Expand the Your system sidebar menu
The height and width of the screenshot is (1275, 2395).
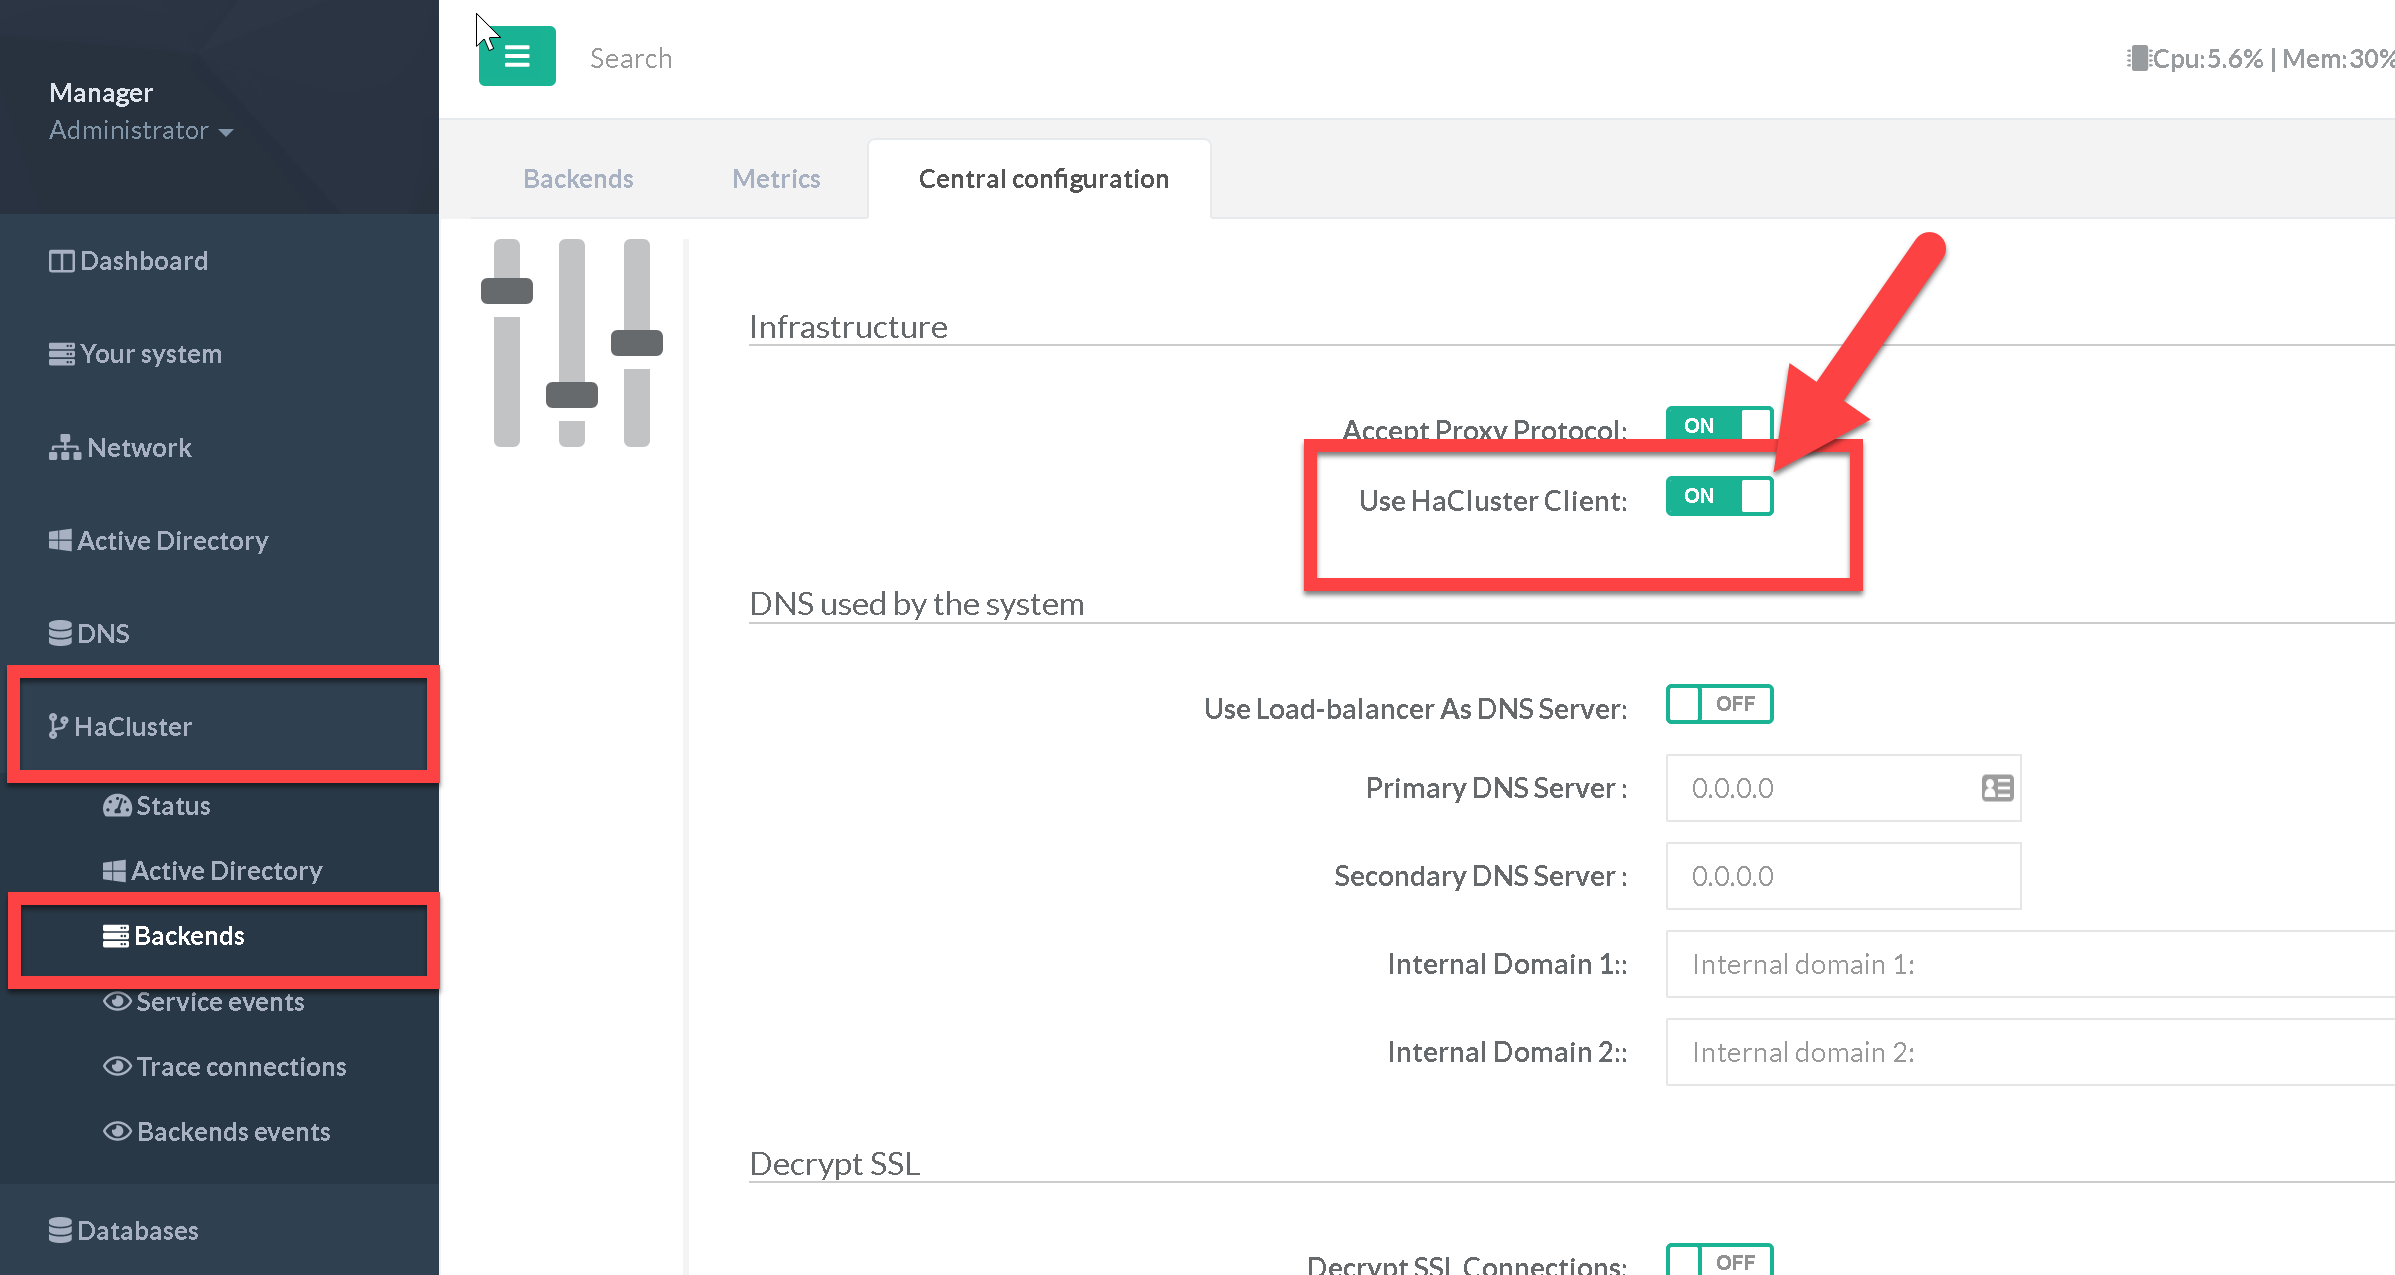(x=150, y=354)
